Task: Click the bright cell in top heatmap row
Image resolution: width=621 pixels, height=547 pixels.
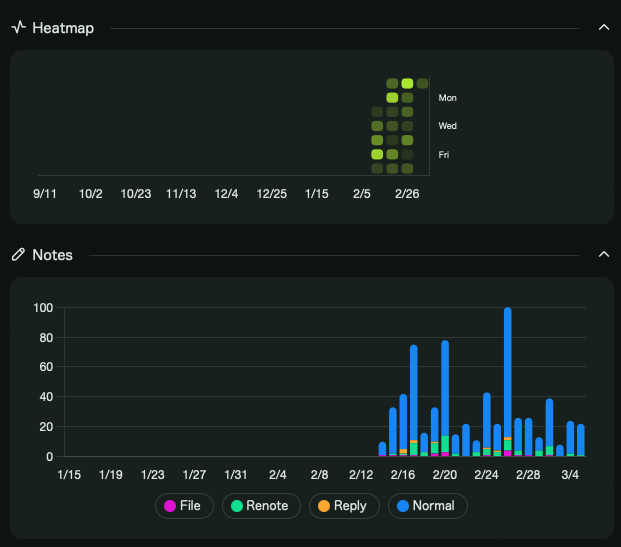Action: pyautogui.click(x=407, y=83)
